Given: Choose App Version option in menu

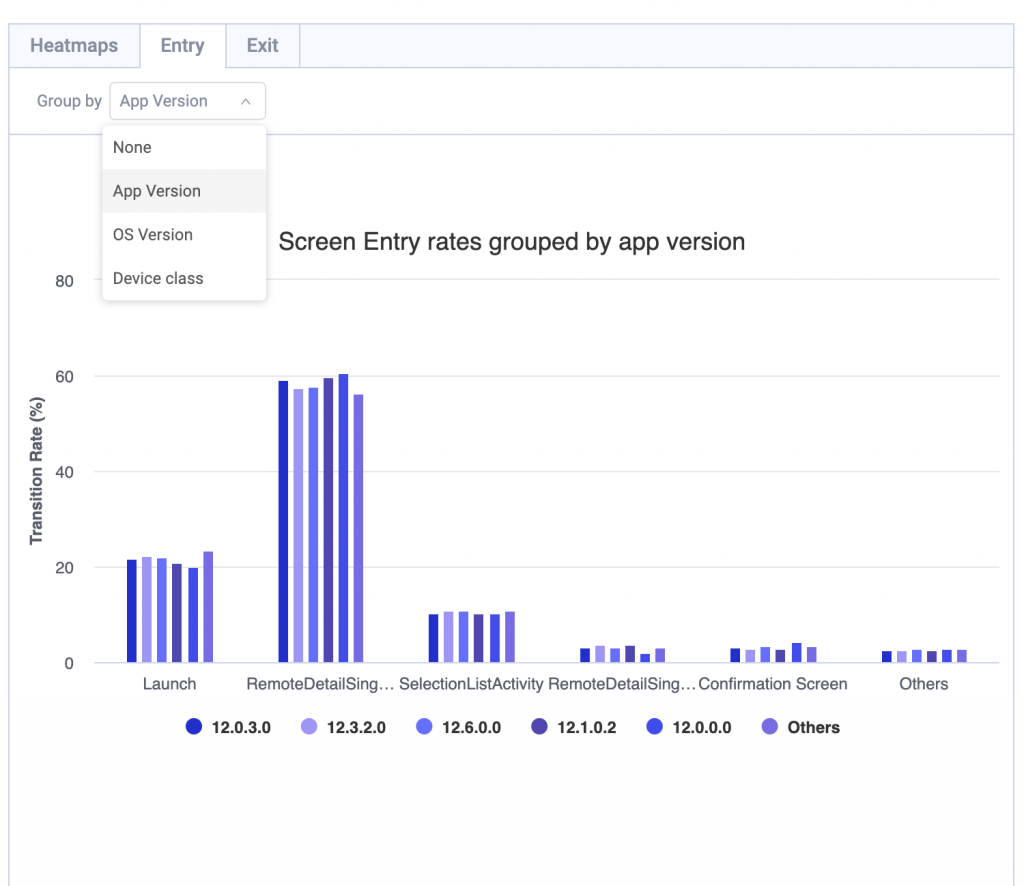Looking at the screenshot, I should pos(184,191).
